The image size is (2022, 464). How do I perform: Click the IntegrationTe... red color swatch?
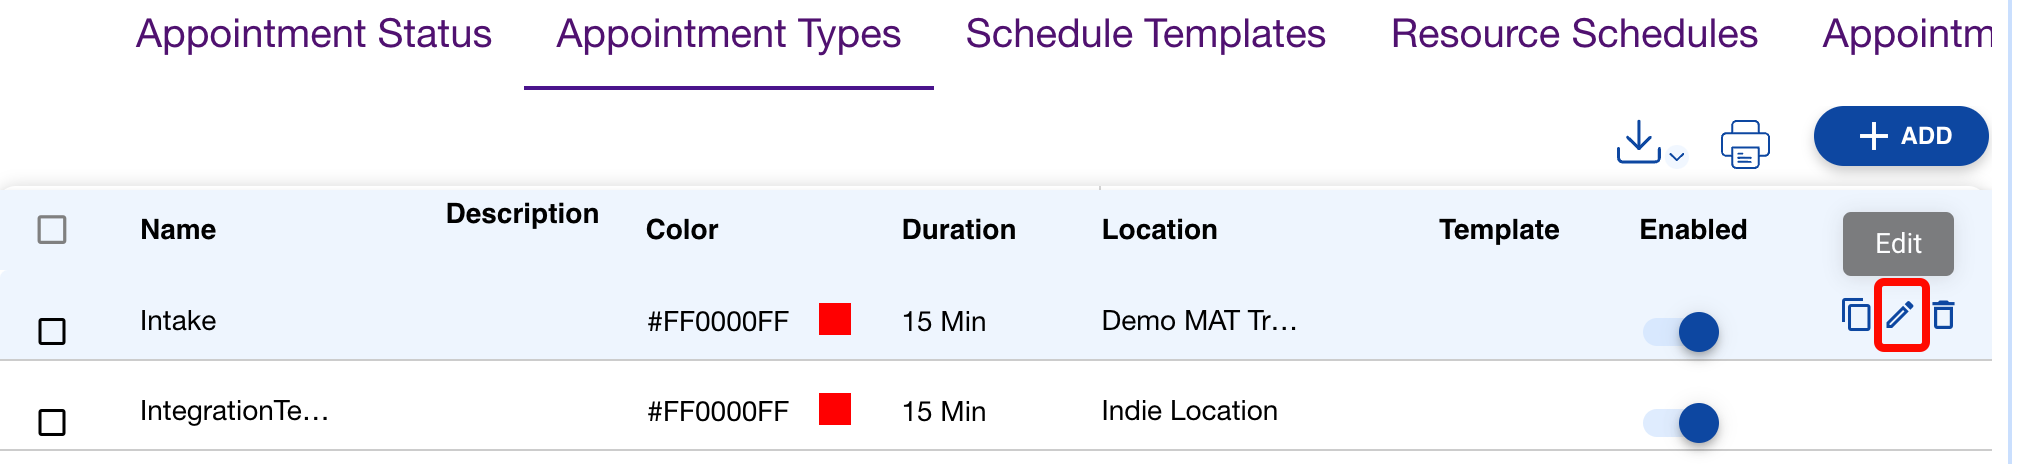pyautogui.click(x=835, y=409)
